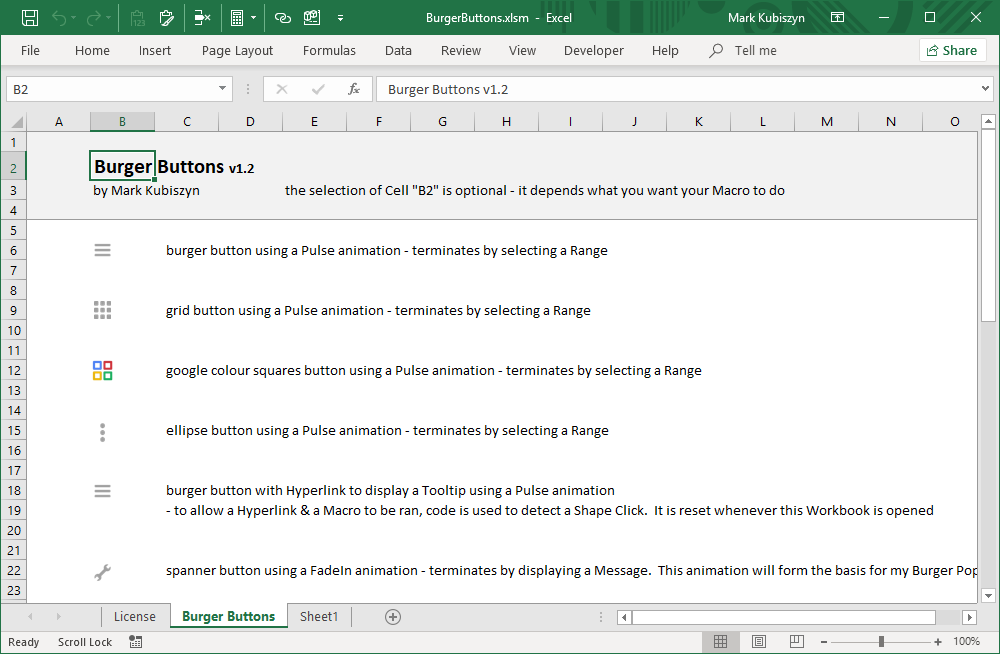Switch to Page Break Preview in the status bar
1000x654 pixels.
[x=797, y=642]
